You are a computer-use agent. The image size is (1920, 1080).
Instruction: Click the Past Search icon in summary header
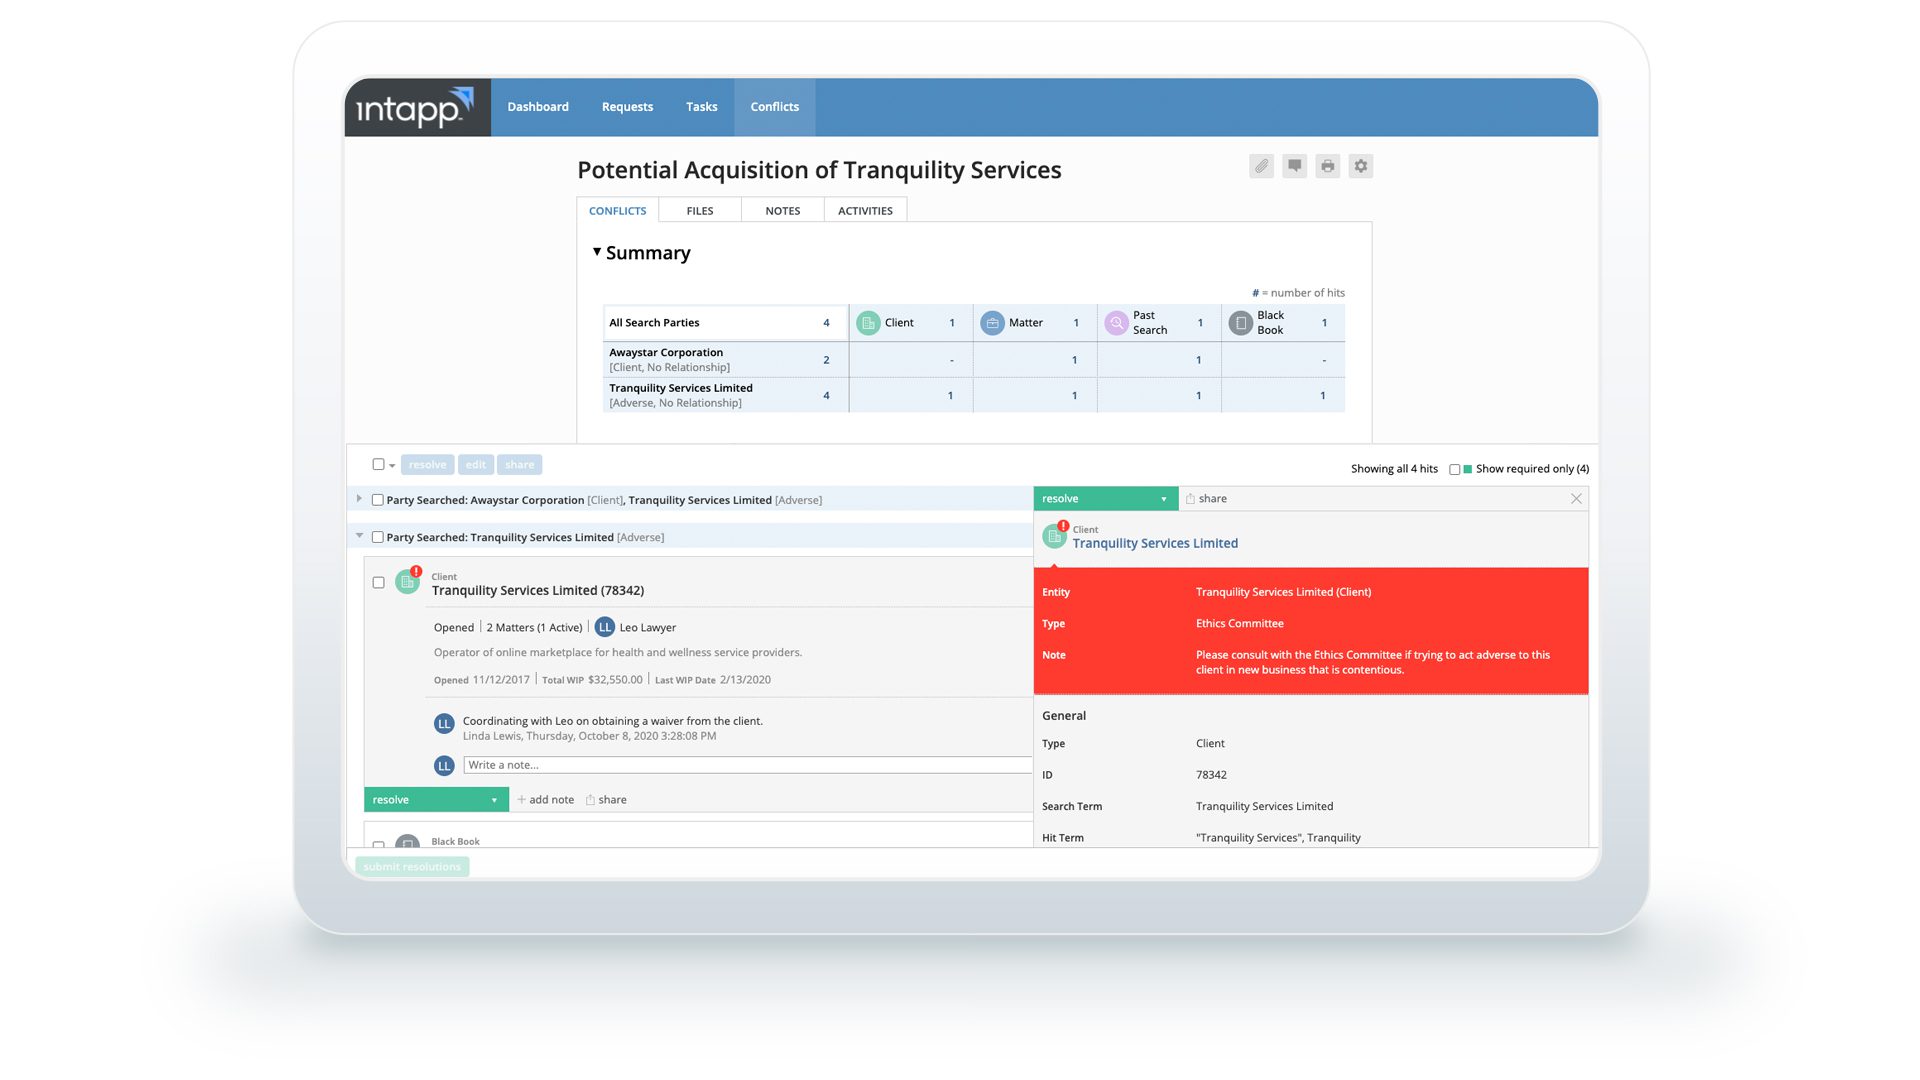[x=1116, y=323]
